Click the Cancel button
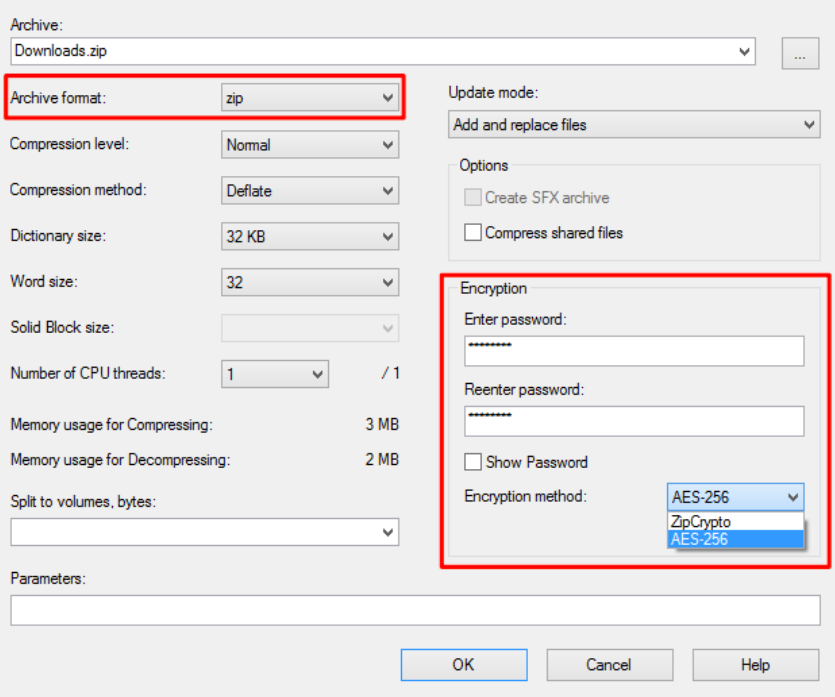This screenshot has height=697, width=835. point(608,665)
